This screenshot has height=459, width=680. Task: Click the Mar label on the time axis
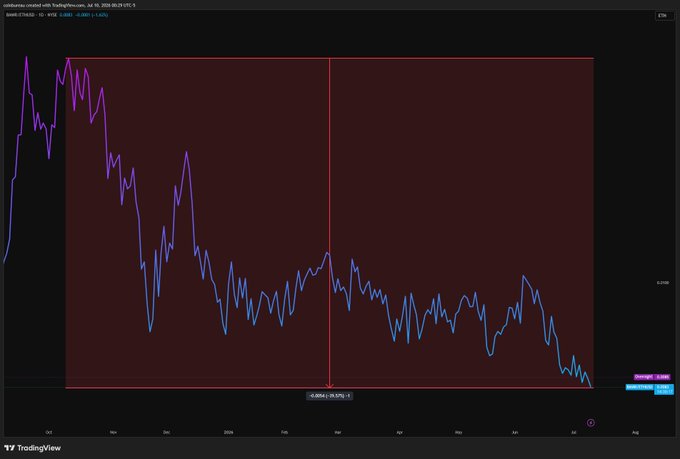click(x=337, y=432)
